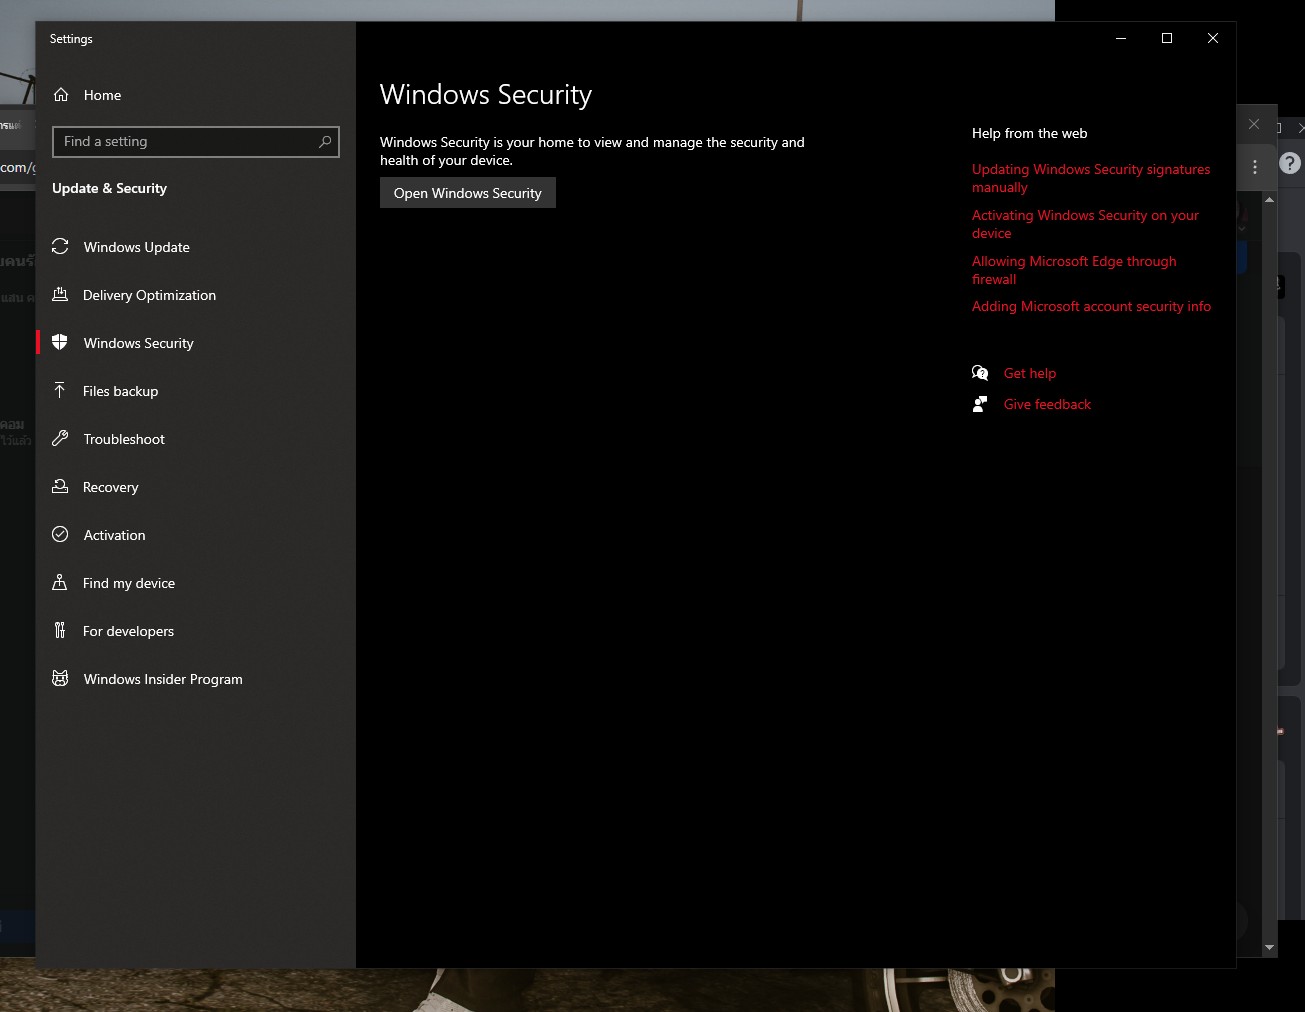Close the background window tab with X

coord(1254,124)
